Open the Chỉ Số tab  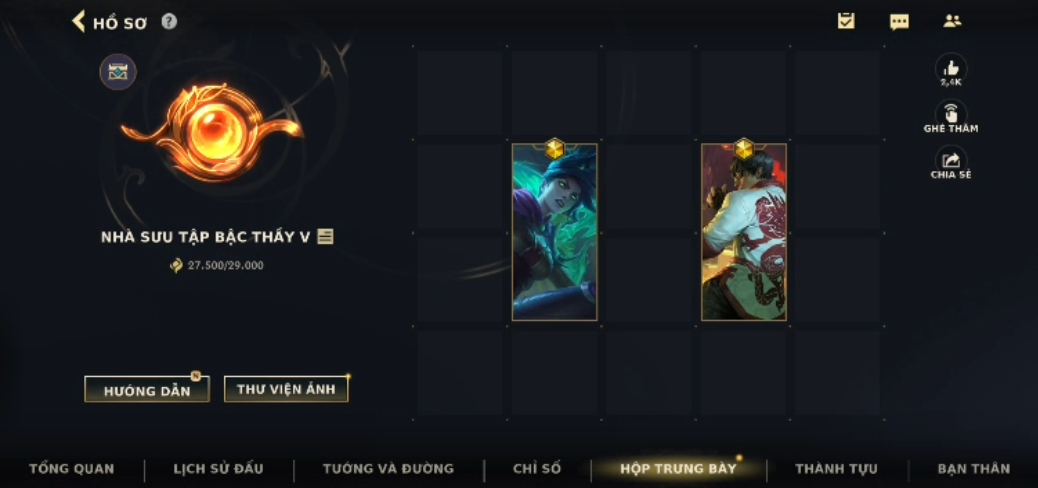pos(537,469)
